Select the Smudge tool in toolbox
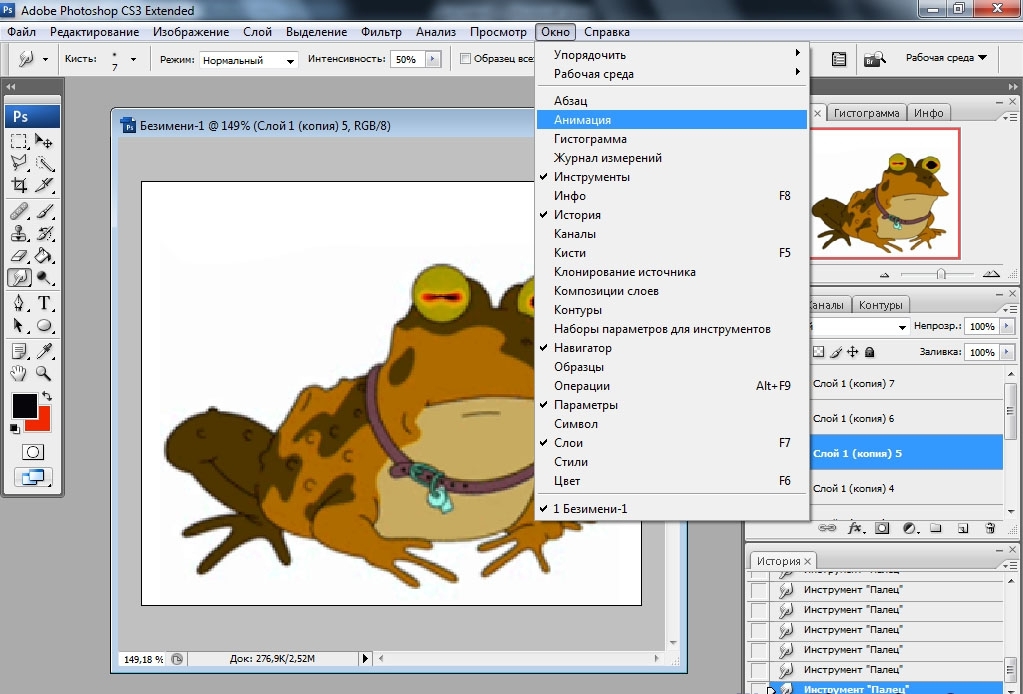The image size is (1023, 694). [19, 278]
